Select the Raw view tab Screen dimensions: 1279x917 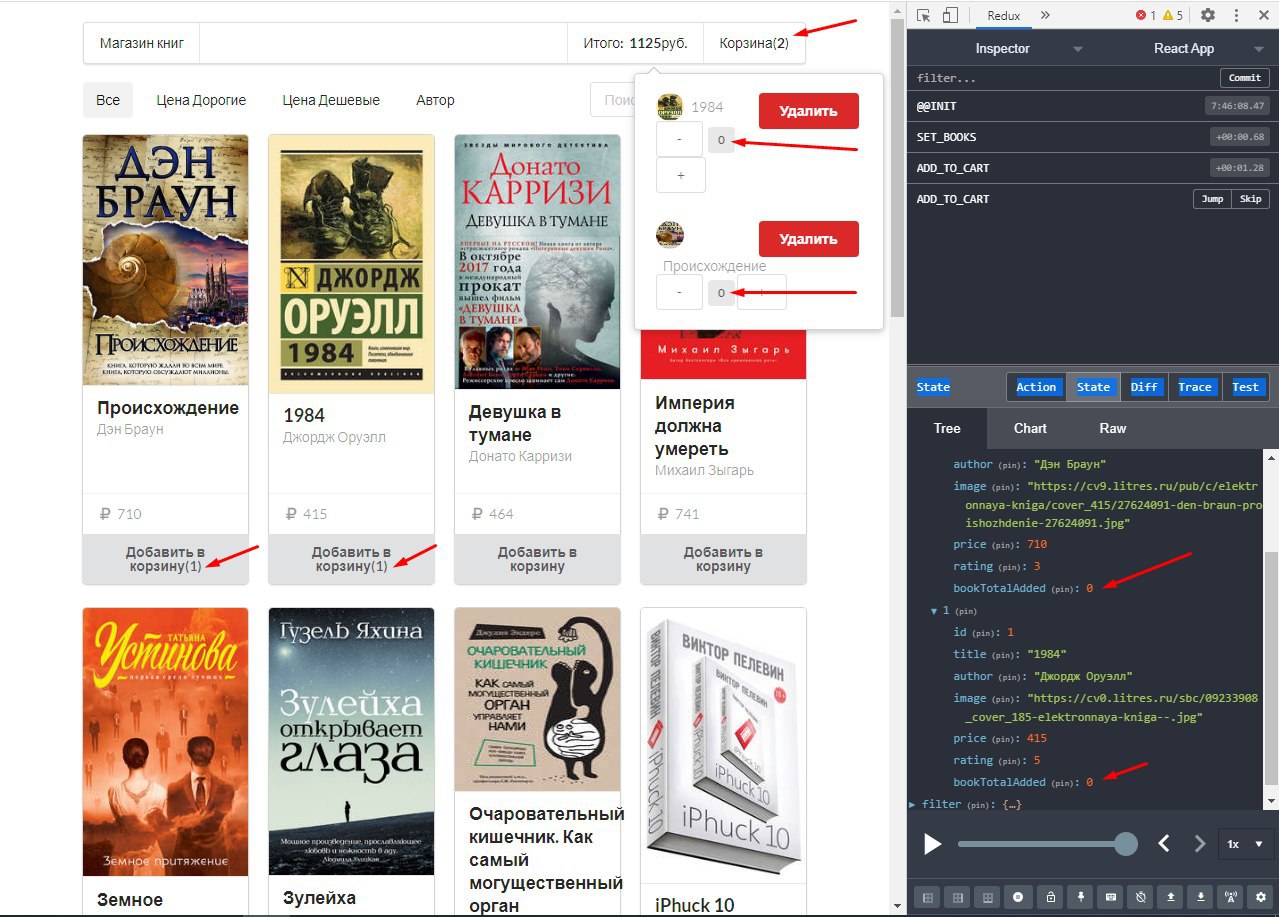[1113, 428]
